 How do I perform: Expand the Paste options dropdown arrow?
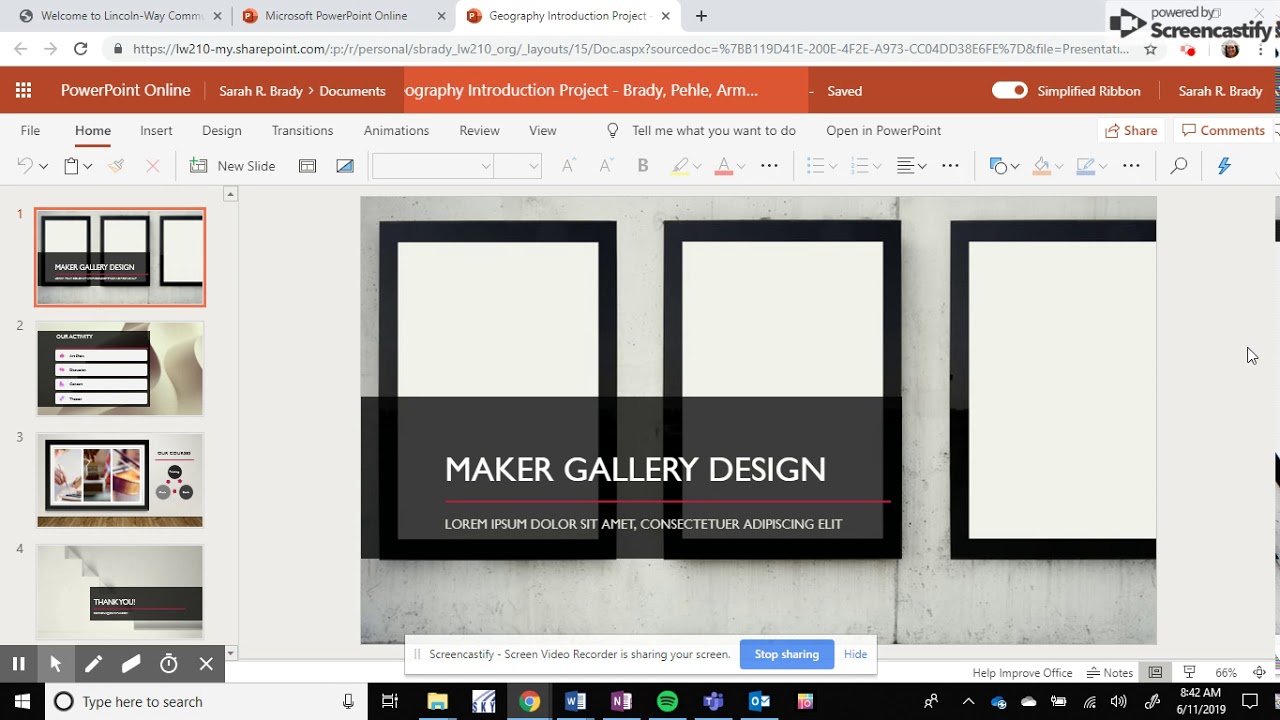88,166
